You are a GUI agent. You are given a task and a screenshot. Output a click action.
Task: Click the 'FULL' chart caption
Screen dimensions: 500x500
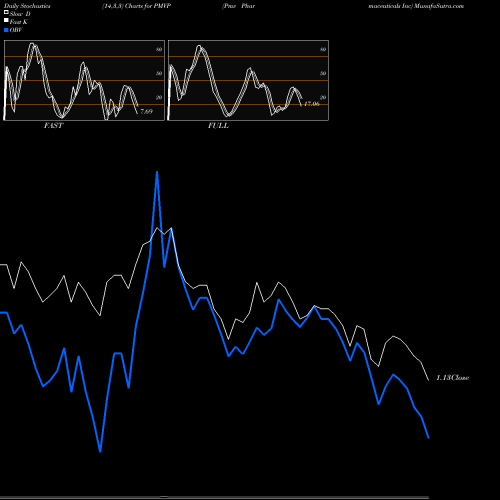coord(218,126)
